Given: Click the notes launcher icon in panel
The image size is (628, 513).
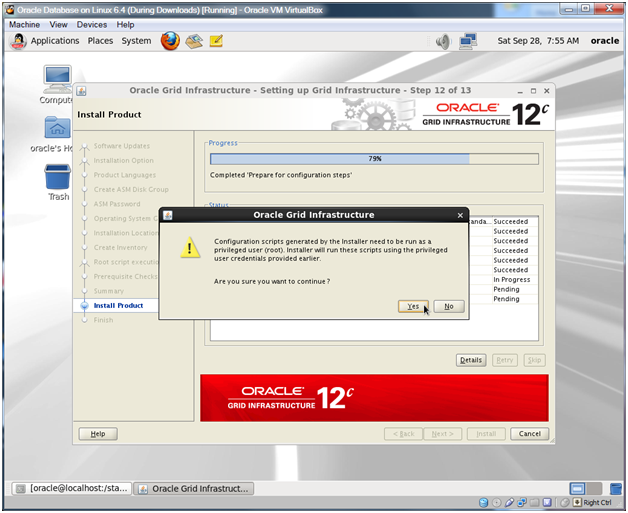Looking at the screenshot, I should point(216,41).
